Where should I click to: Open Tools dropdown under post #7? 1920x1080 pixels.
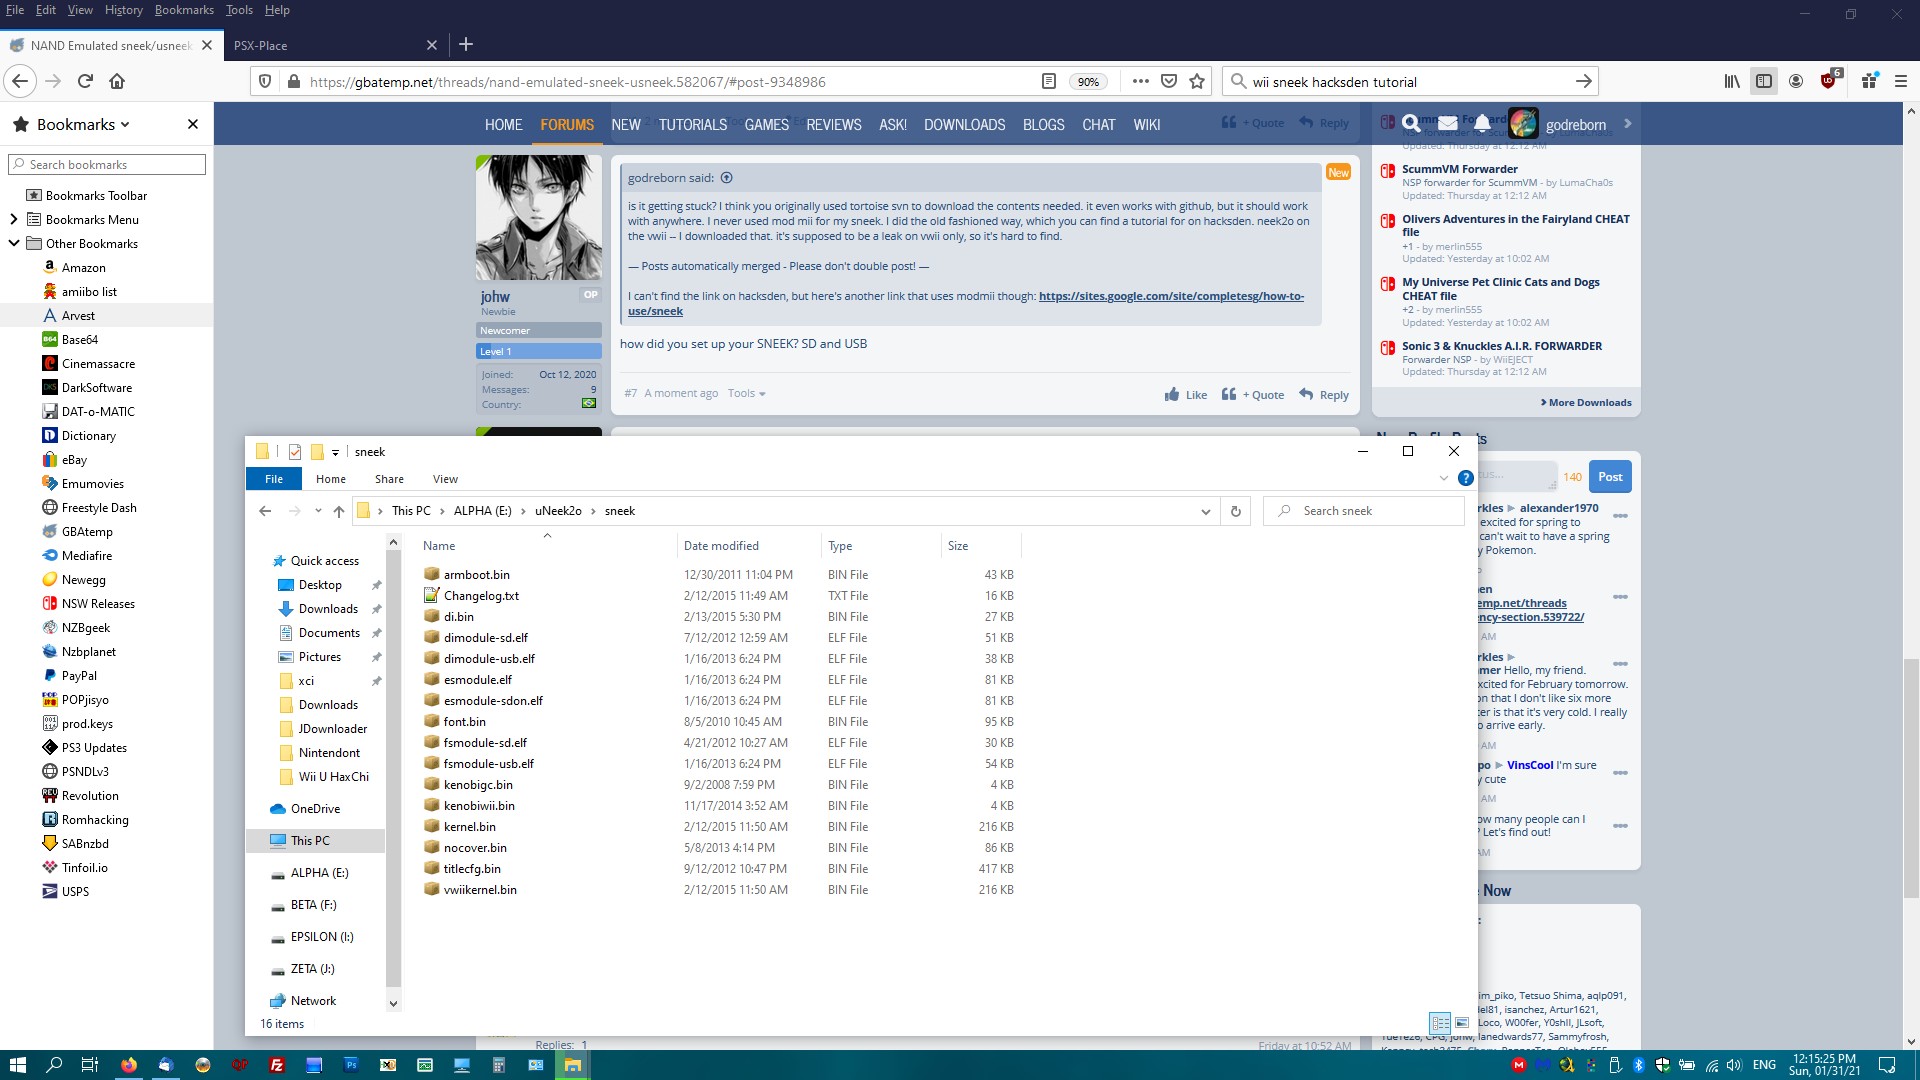click(x=747, y=393)
